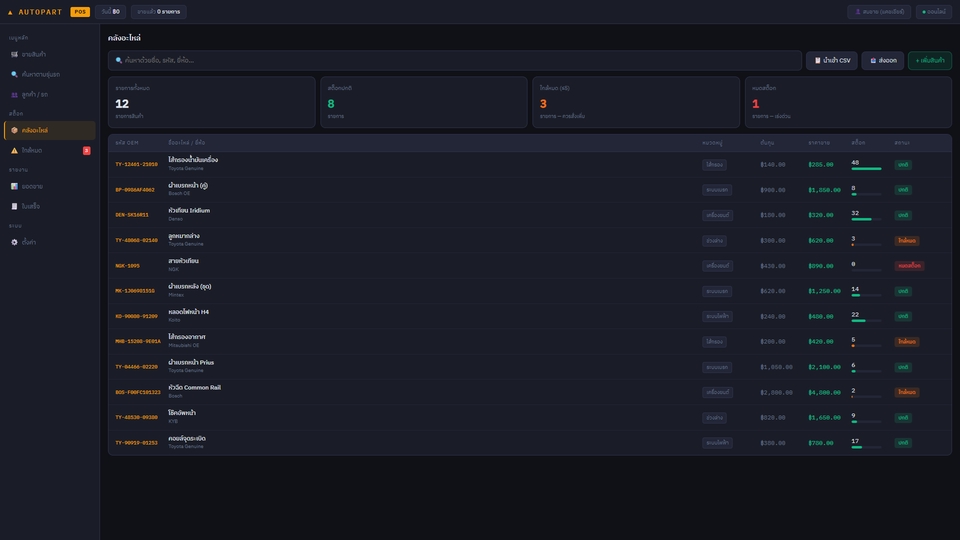The width and height of the screenshot is (960, 540).
Task: Click the user avatar icon in header
Action: click(858, 12)
